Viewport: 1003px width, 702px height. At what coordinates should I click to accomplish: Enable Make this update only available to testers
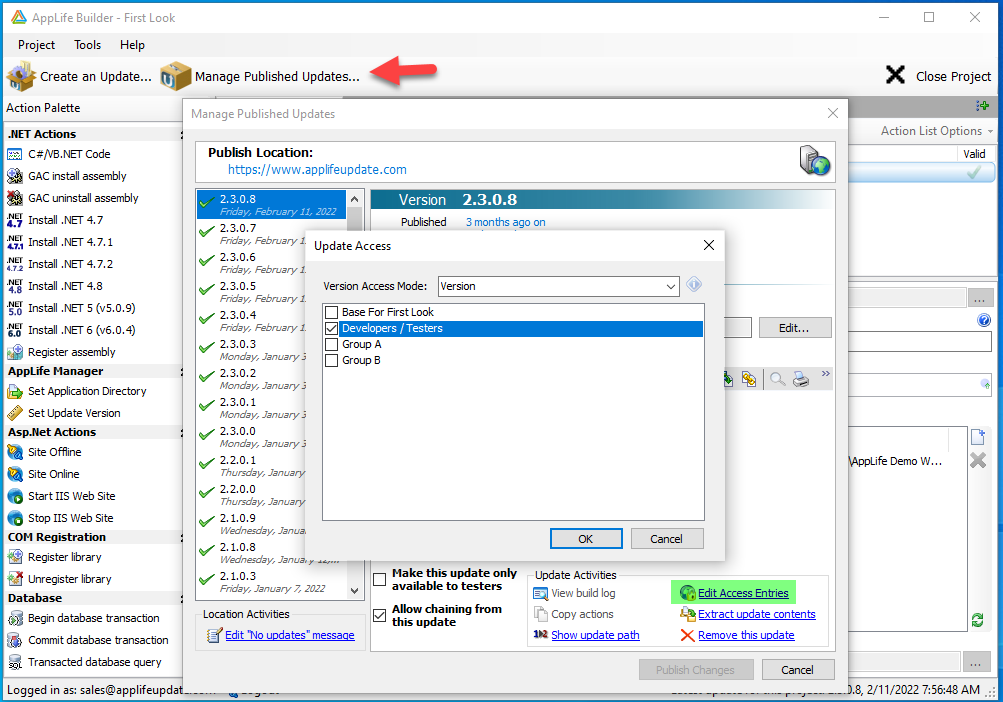(x=380, y=580)
